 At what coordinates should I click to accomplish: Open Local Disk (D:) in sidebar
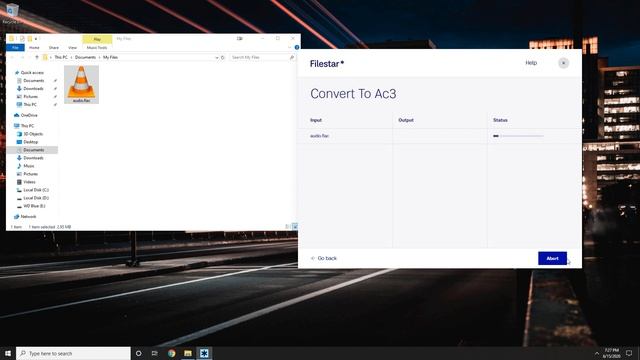[36, 198]
